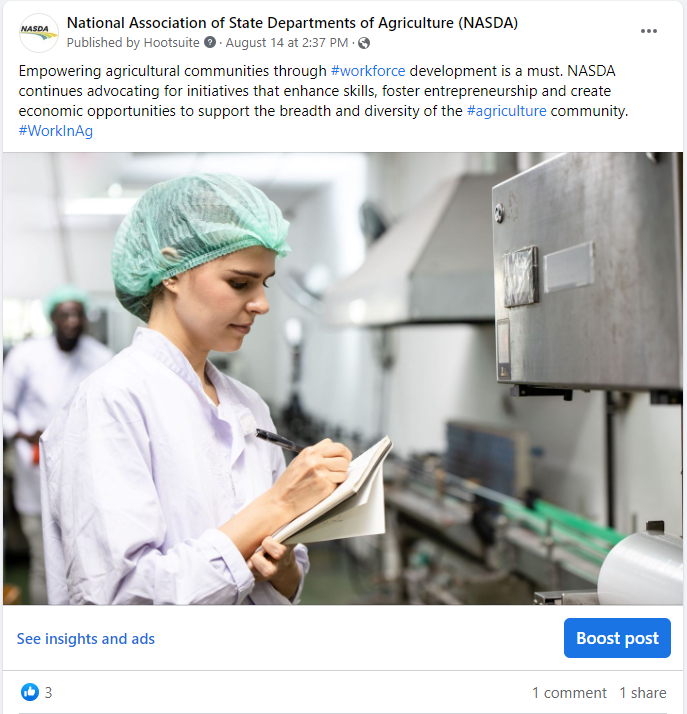This screenshot has width=687, height=714.
Task: Open the three-dot post options menu
Action: [x=648, y=31]
